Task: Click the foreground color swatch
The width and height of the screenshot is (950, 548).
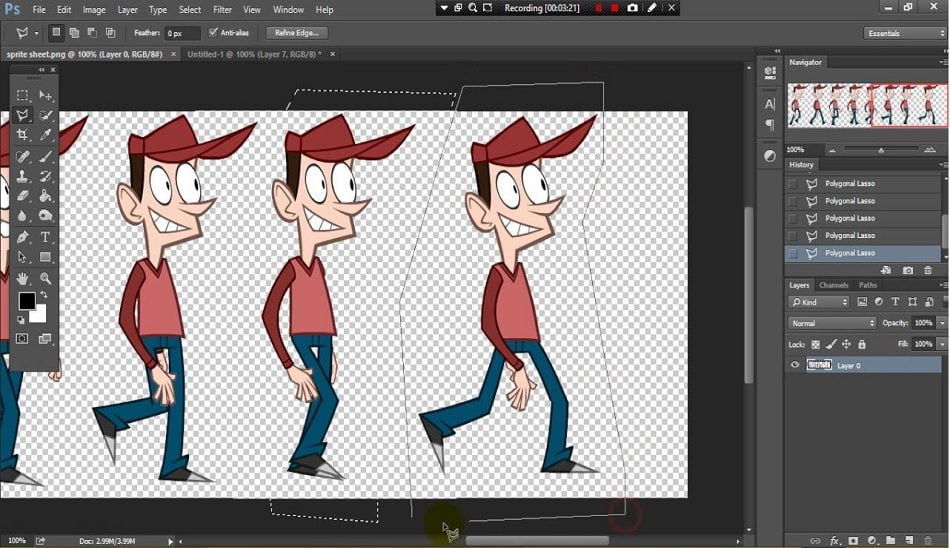Action: (x=27, y=301)
